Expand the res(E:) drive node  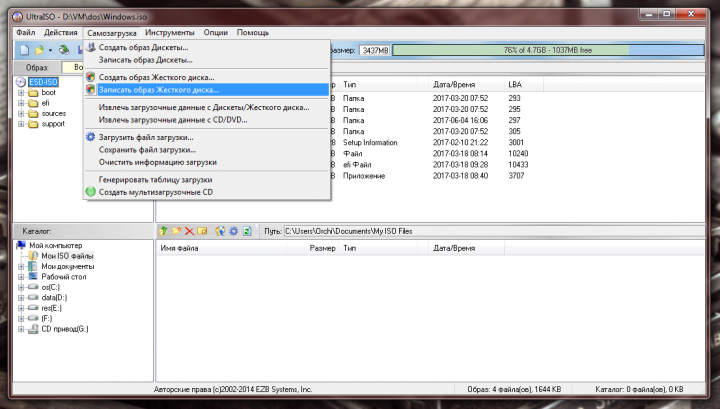21,308
